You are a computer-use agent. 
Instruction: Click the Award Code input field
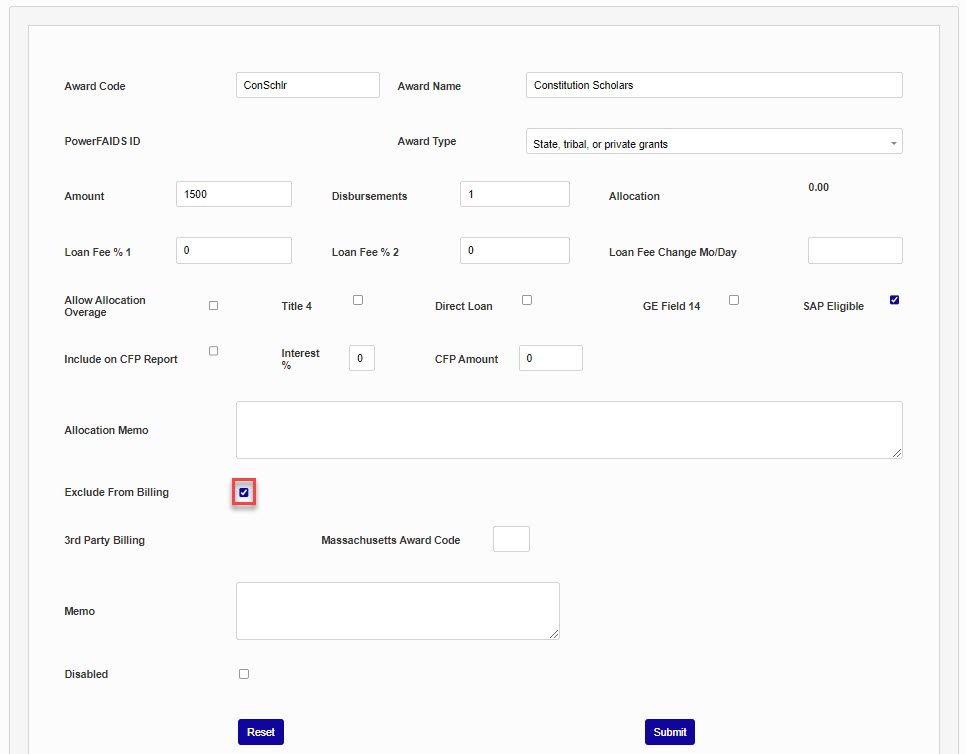click(308, 85)
